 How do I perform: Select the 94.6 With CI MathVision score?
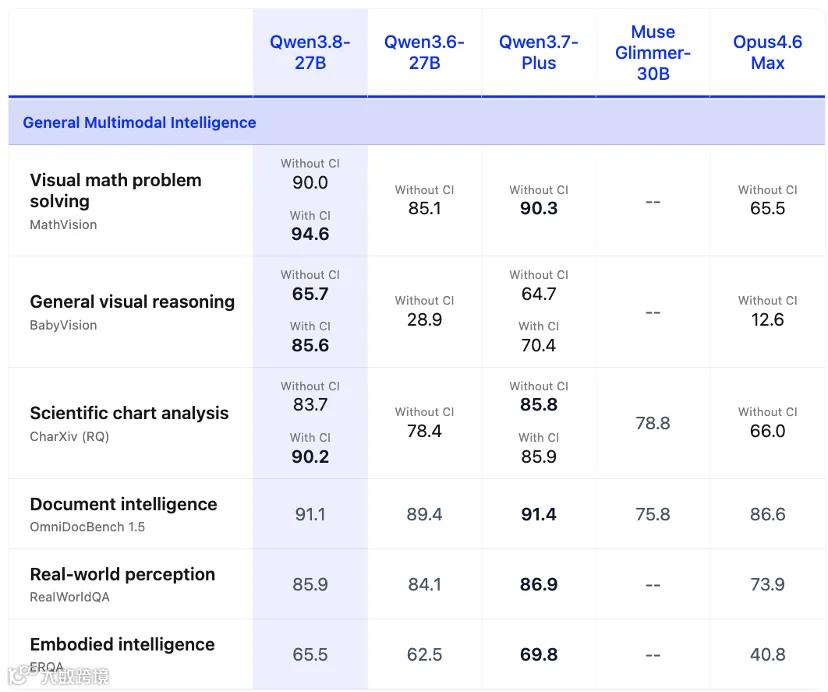point(310,234)
